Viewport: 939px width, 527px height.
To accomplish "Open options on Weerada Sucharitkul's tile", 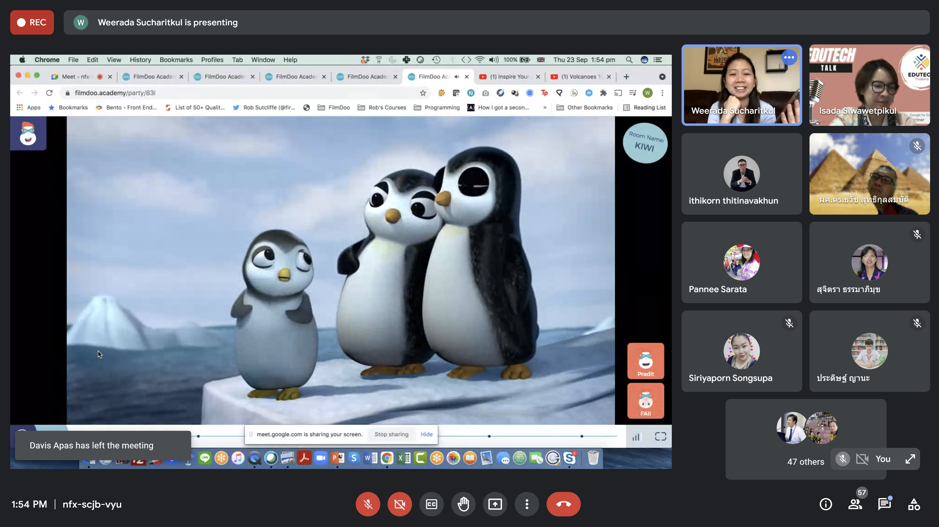I will pyautogui.click(x=789, y=57).
